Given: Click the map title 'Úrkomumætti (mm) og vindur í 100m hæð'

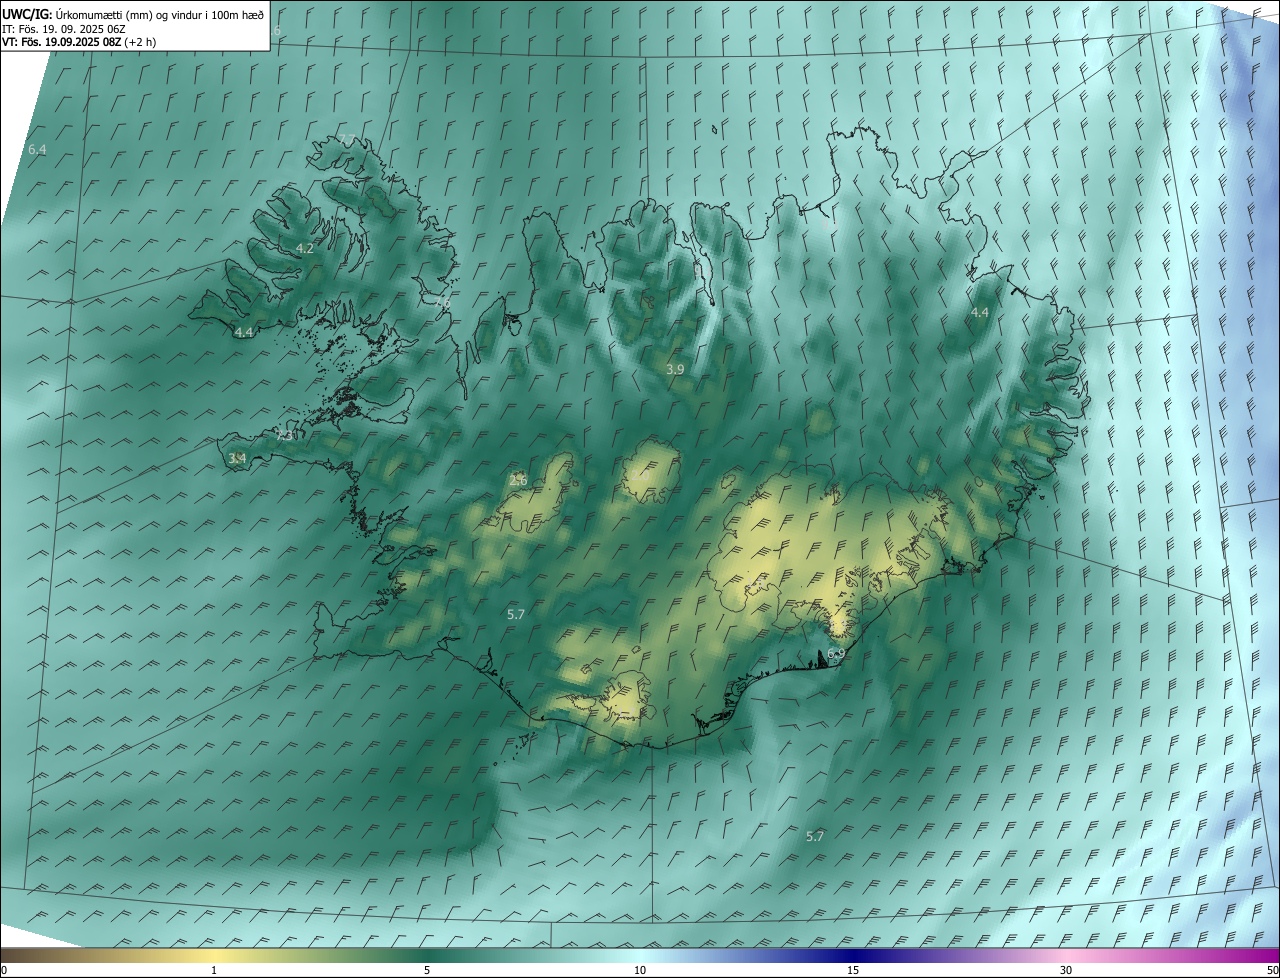Looking at the screenshot, I should pyautogui.click(x=160, y=15).
